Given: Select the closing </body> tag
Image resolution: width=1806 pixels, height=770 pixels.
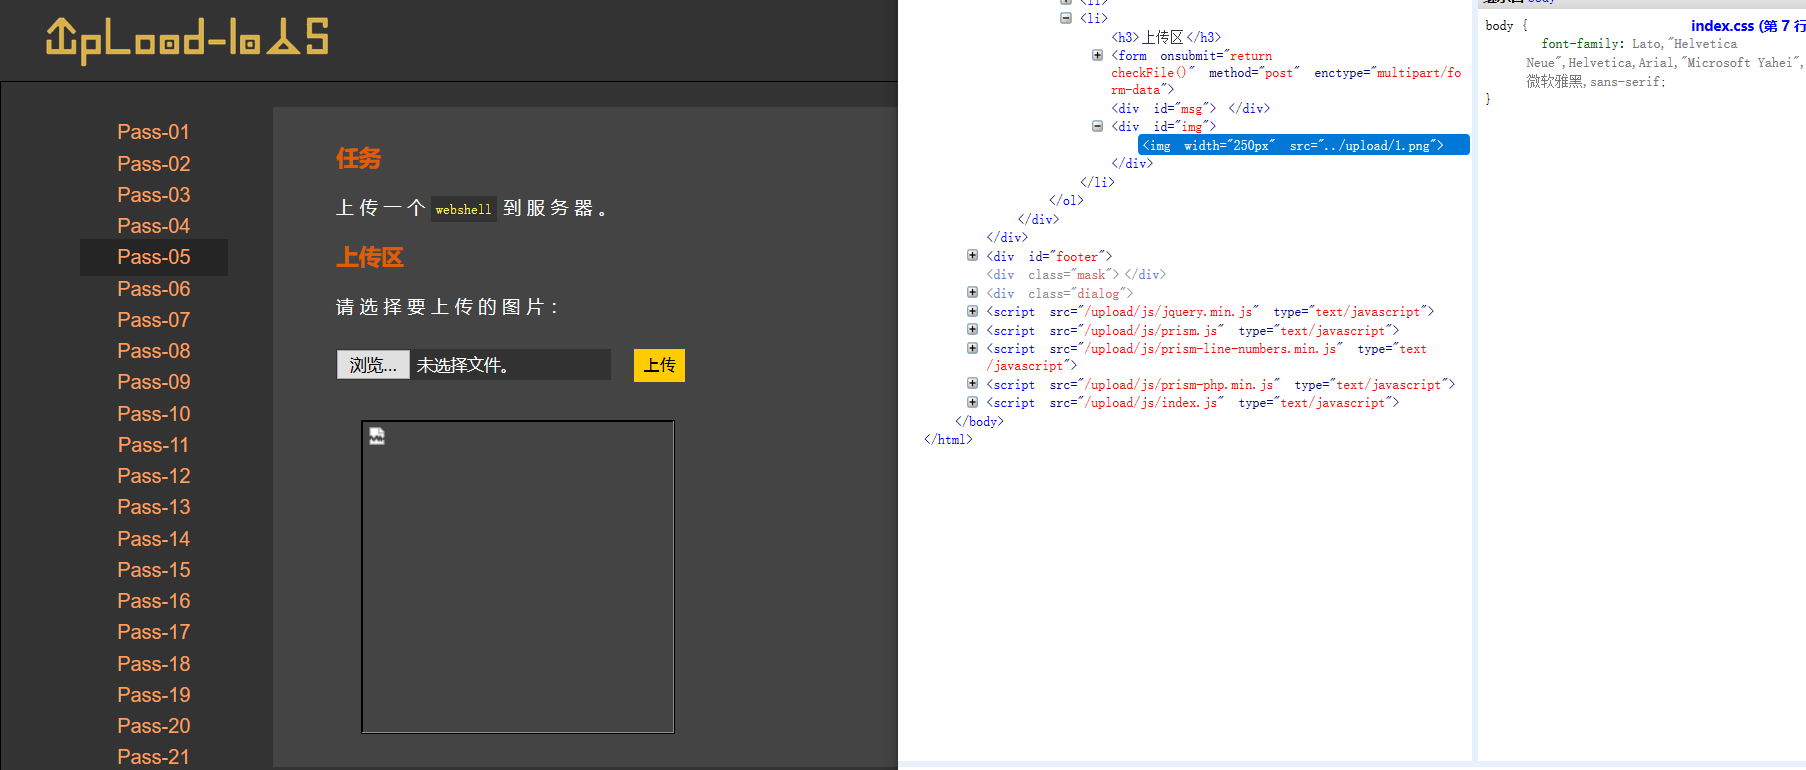Looking at the screenshot, I should [x=979, y=421].
